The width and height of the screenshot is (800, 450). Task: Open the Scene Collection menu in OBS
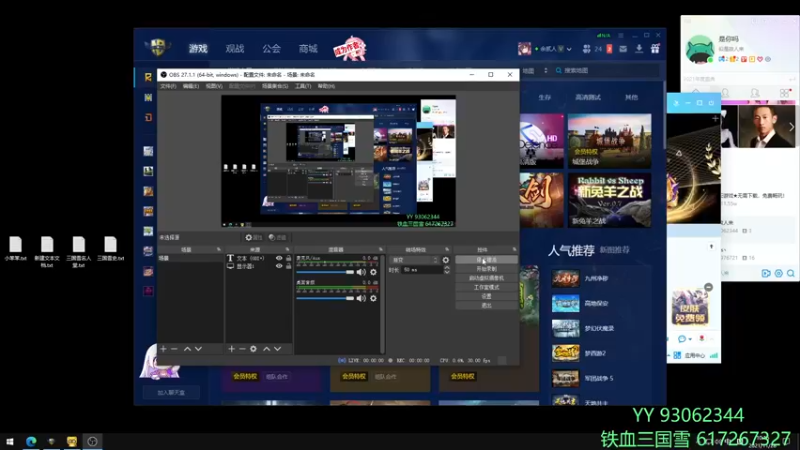[x=274, y=86]
